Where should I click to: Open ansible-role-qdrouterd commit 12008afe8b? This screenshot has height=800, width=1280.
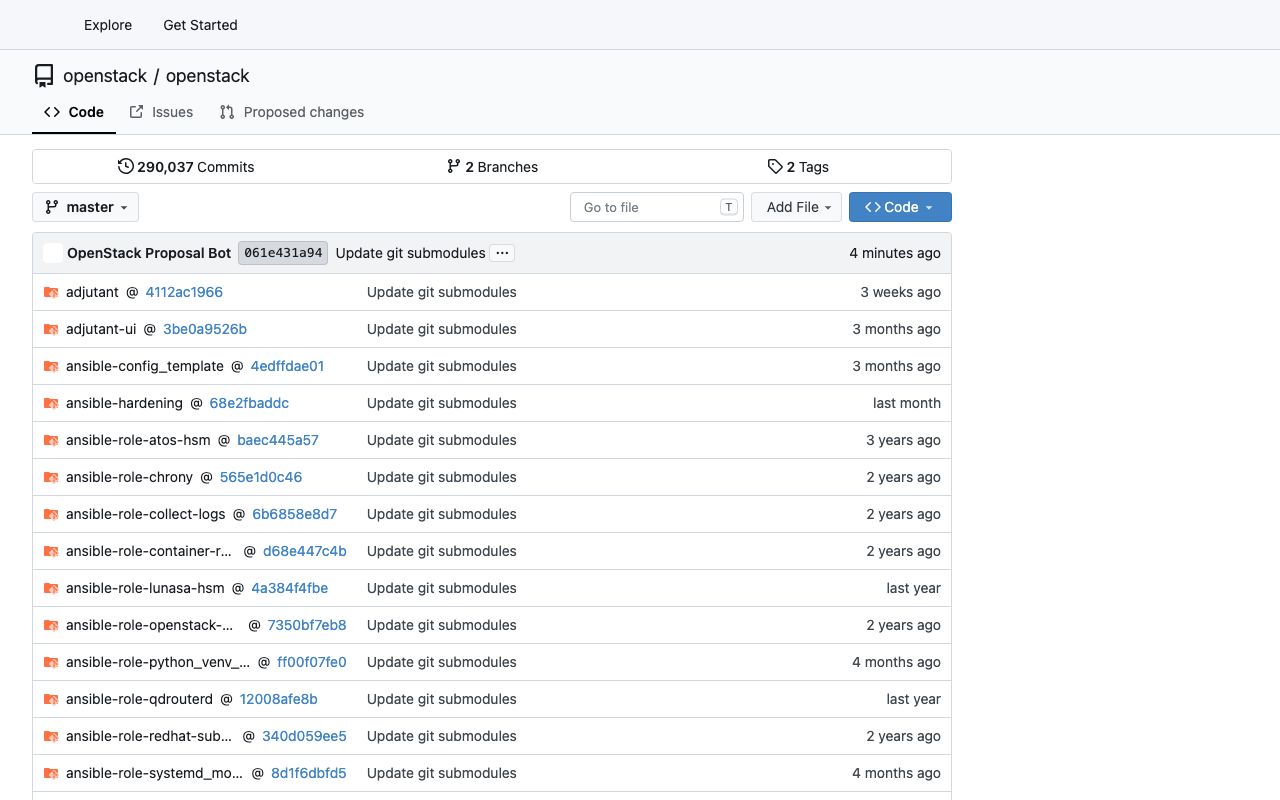point(279,699)
